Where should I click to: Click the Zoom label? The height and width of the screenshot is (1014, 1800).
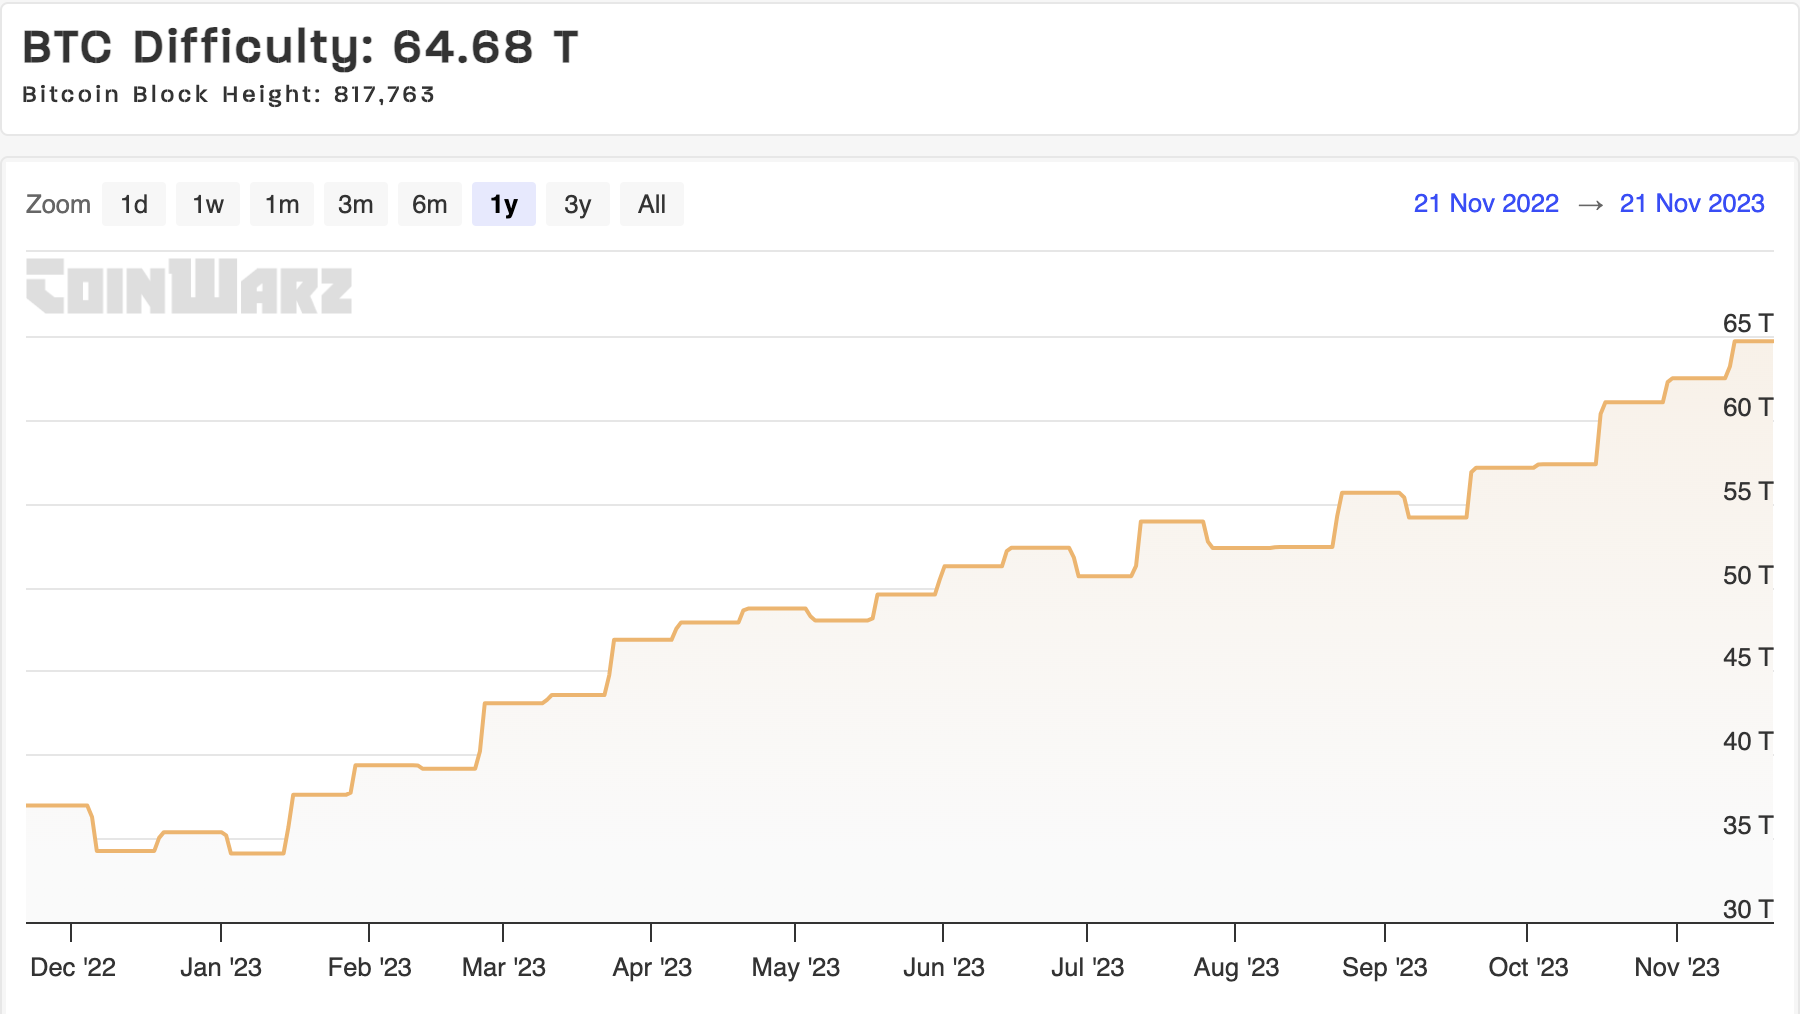(x=58, y=204)
